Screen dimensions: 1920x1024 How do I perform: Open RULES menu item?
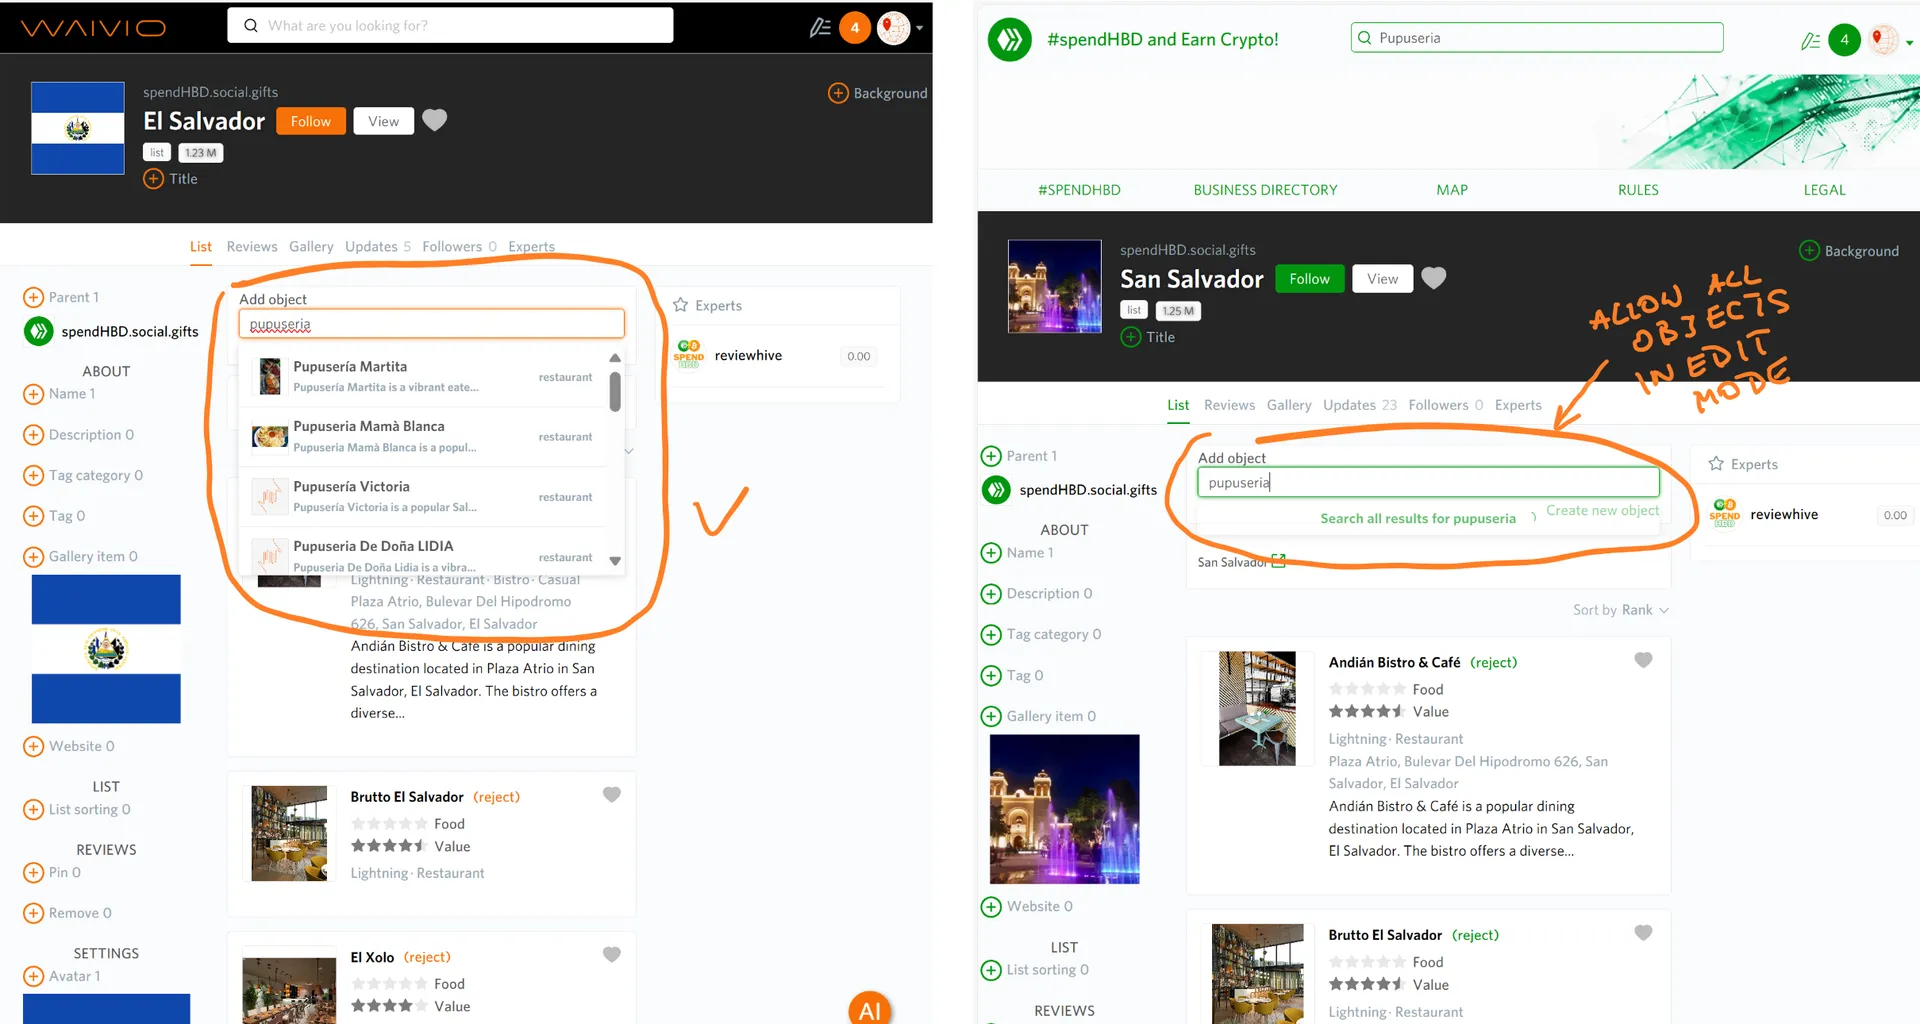click(x=1638, y=190)
